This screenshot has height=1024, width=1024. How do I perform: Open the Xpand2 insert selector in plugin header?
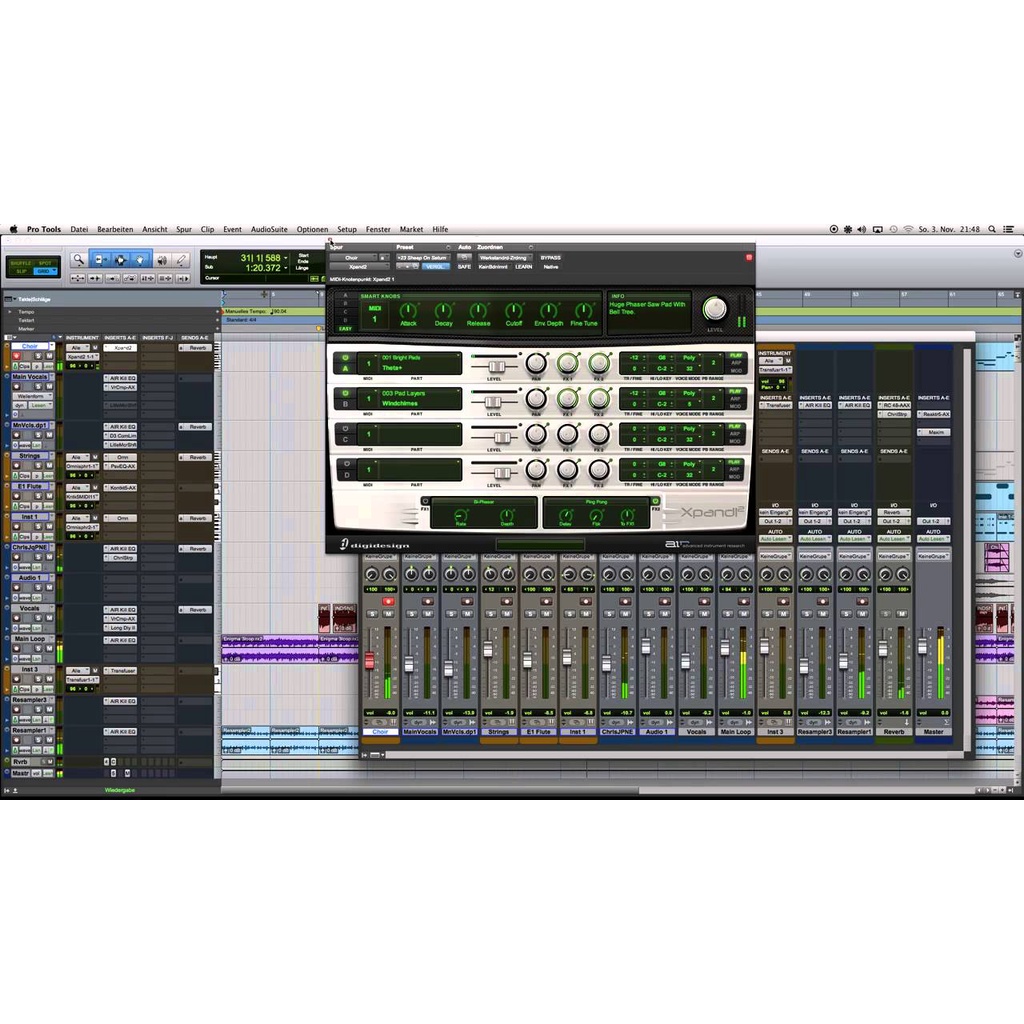(x=360, y=267)
